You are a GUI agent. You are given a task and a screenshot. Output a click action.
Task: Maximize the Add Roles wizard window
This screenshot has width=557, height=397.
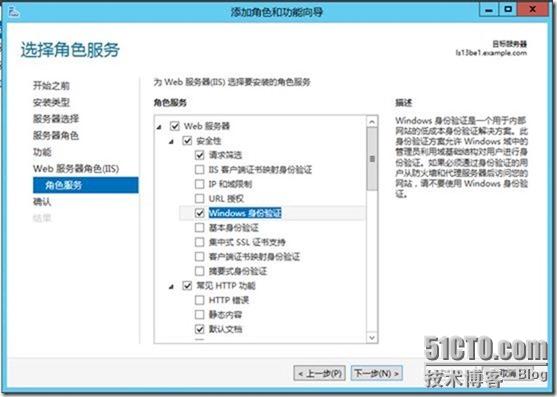pos(508,10)
